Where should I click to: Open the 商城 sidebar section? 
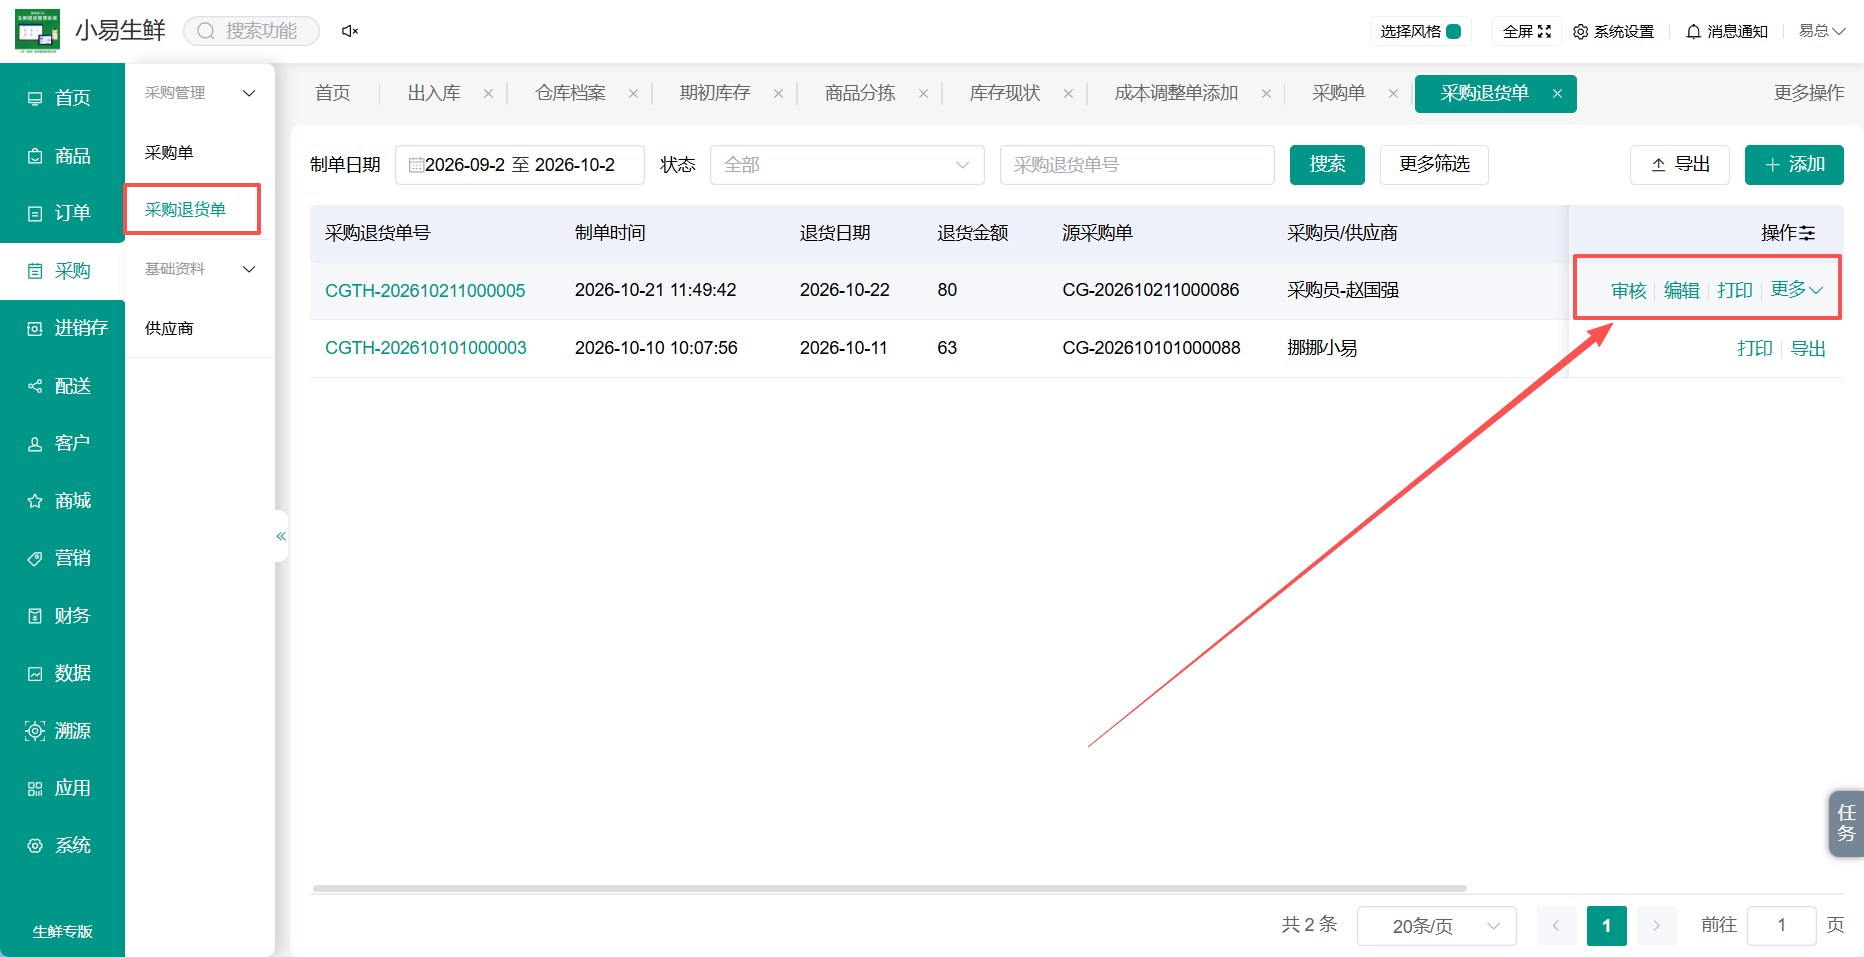[x=62, y=501]
